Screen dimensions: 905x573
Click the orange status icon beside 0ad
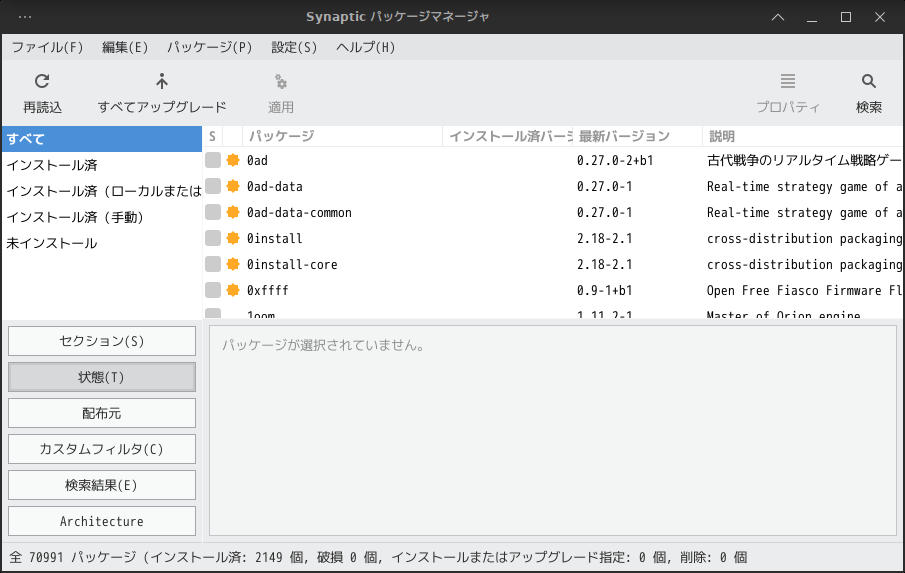click(233, 160)
